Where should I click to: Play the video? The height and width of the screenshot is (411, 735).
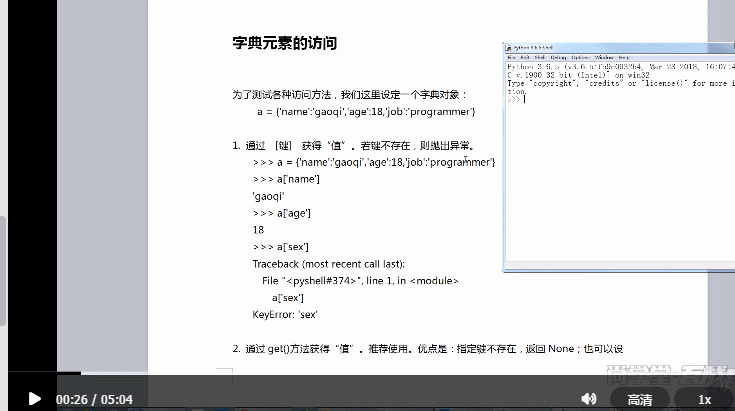point(34,399)
